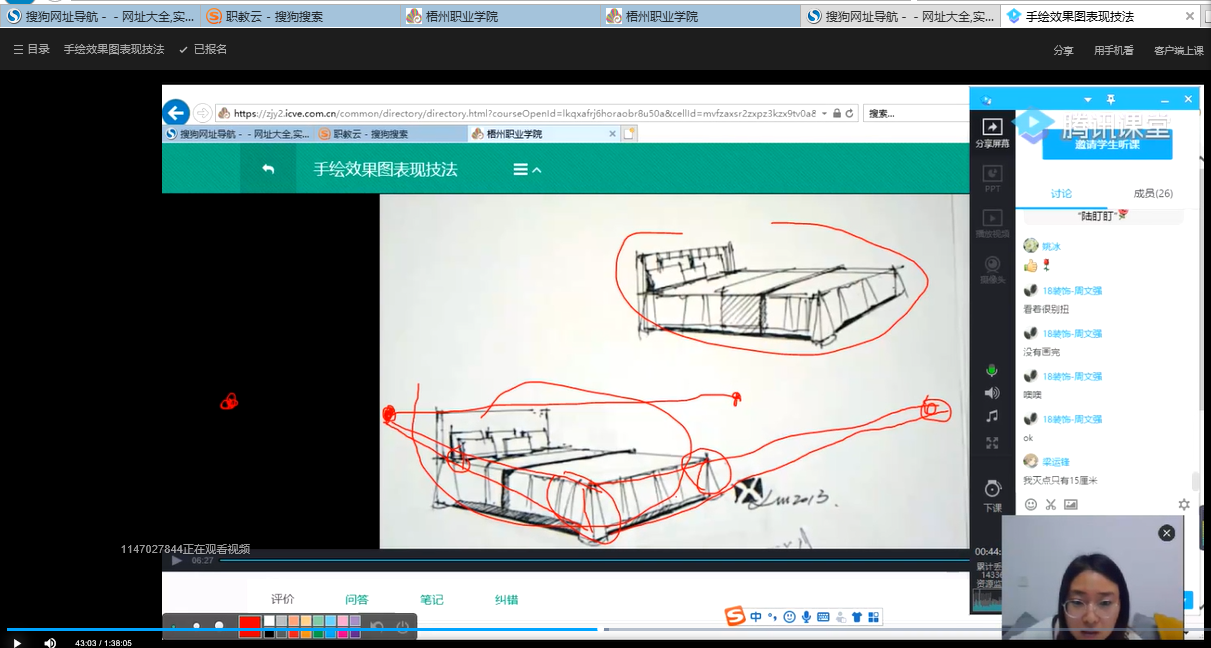
Task: Mute the recording with the bottom volume icon
Action: (50, 642)
